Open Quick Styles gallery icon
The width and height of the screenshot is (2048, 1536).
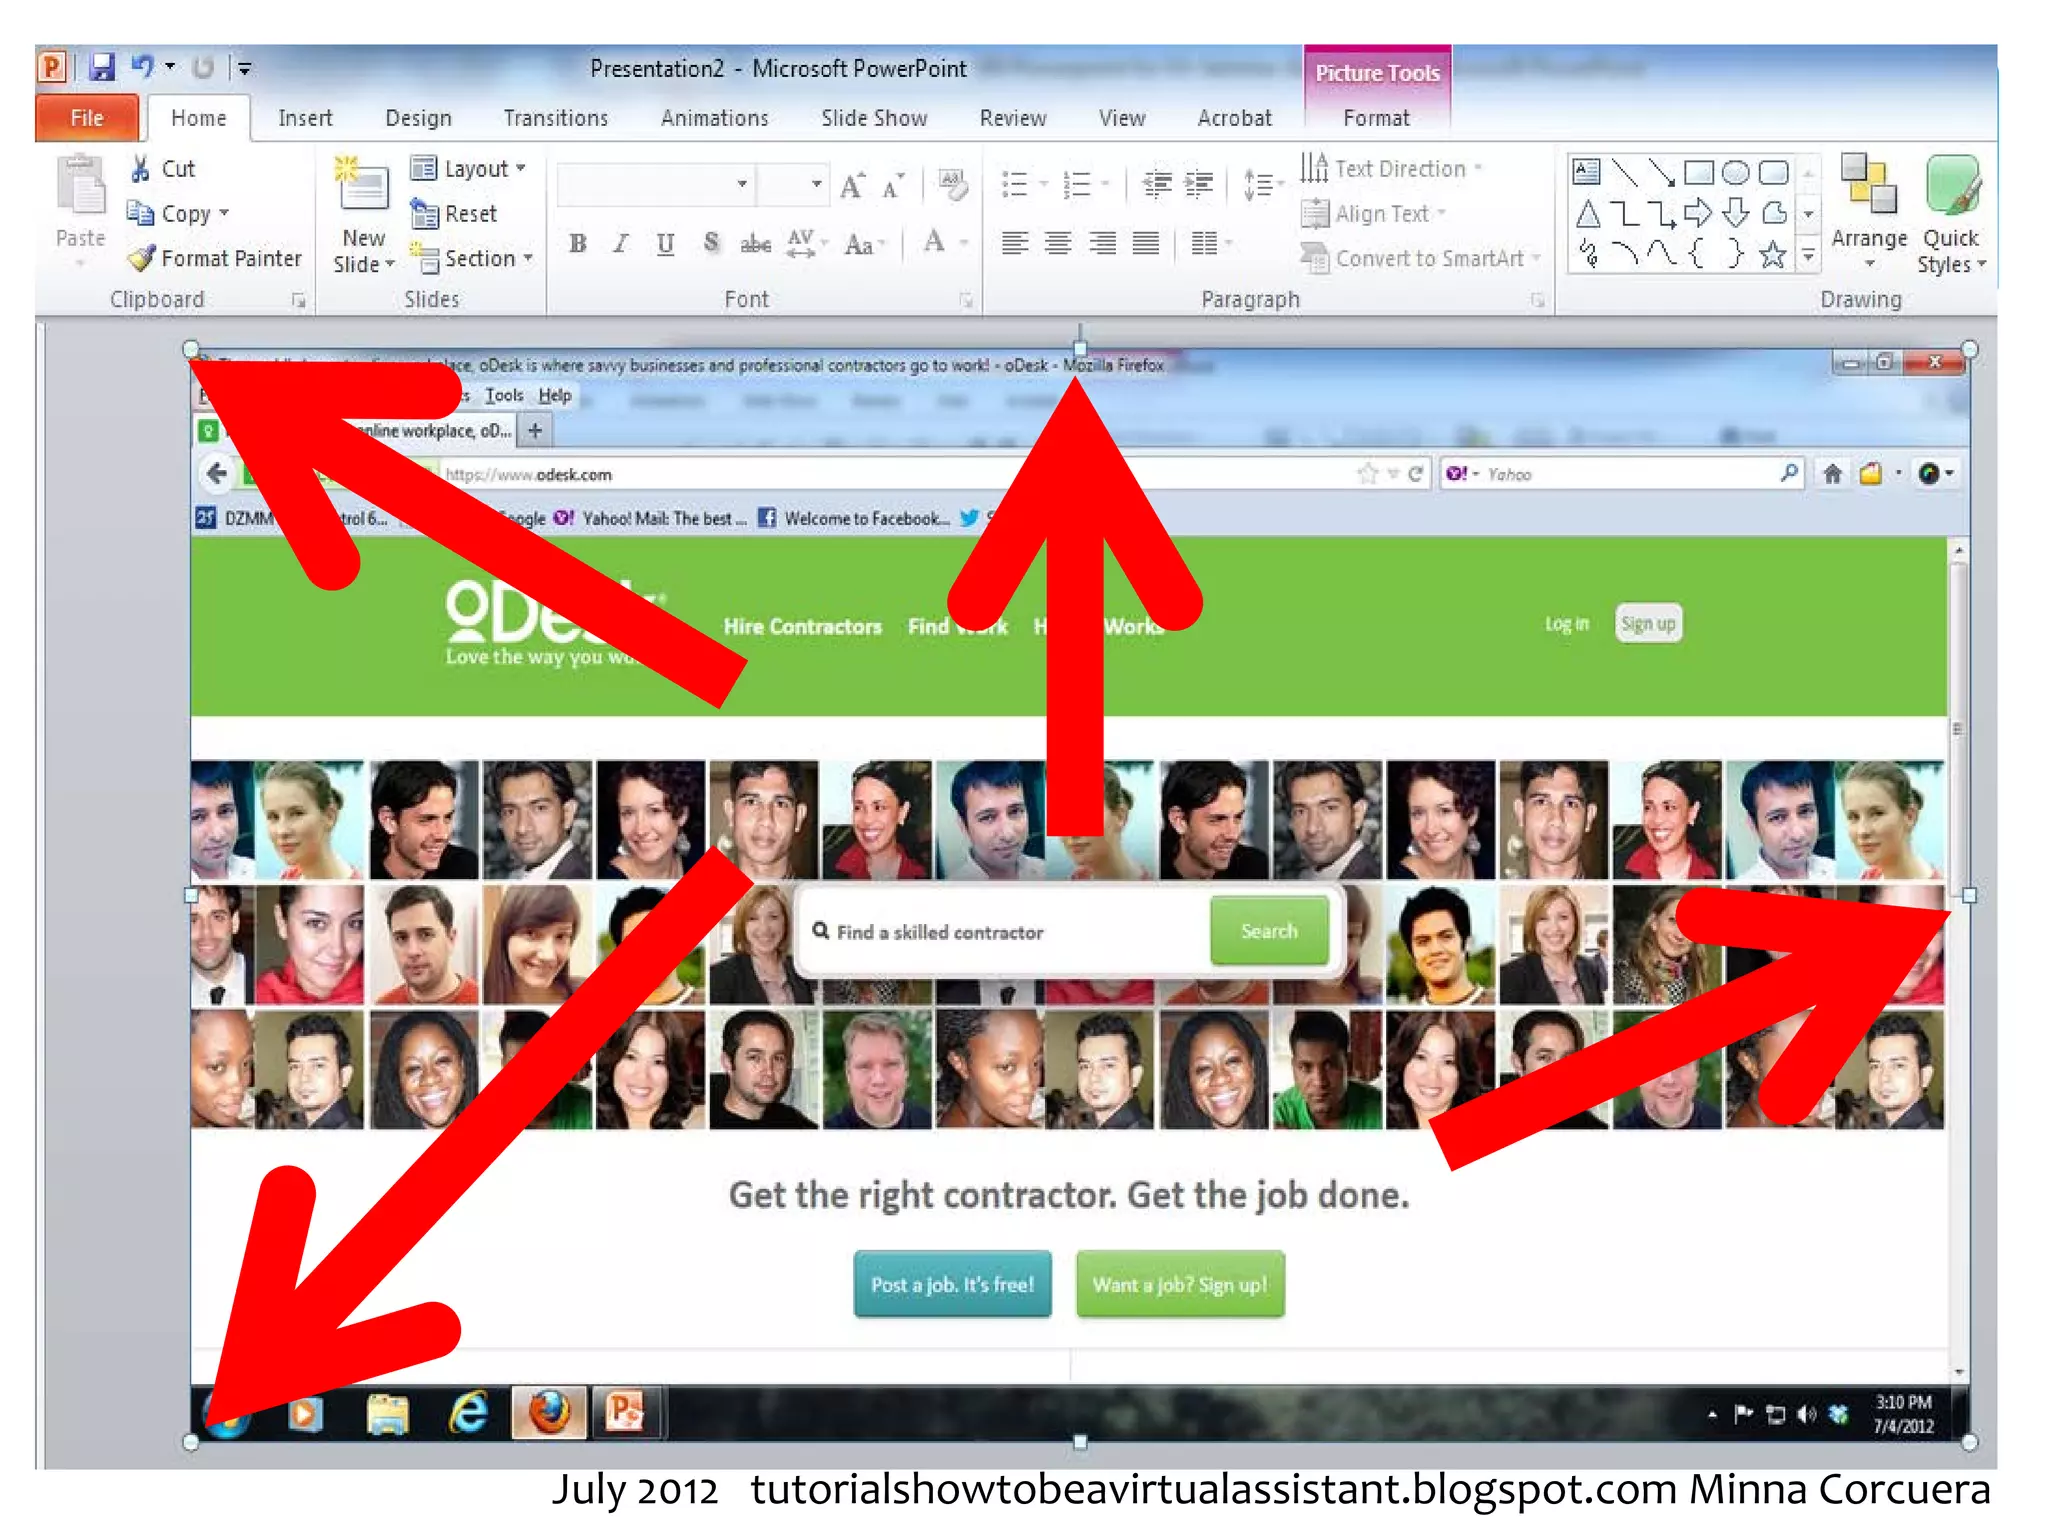pos(1951,185)
